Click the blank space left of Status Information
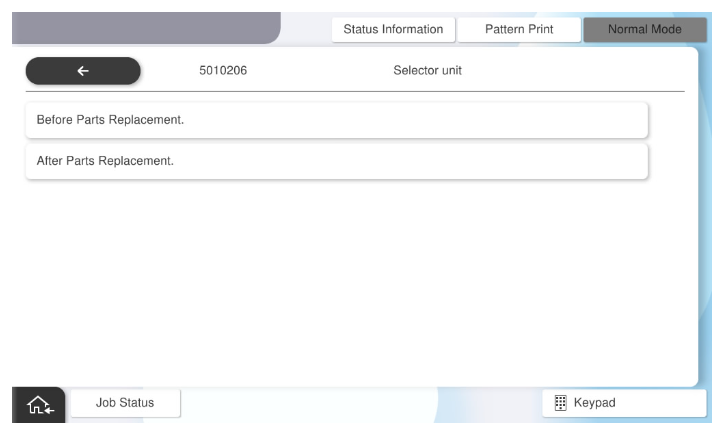Image resolution: width=725 pixels, height=445 pixels. [305, 30]
